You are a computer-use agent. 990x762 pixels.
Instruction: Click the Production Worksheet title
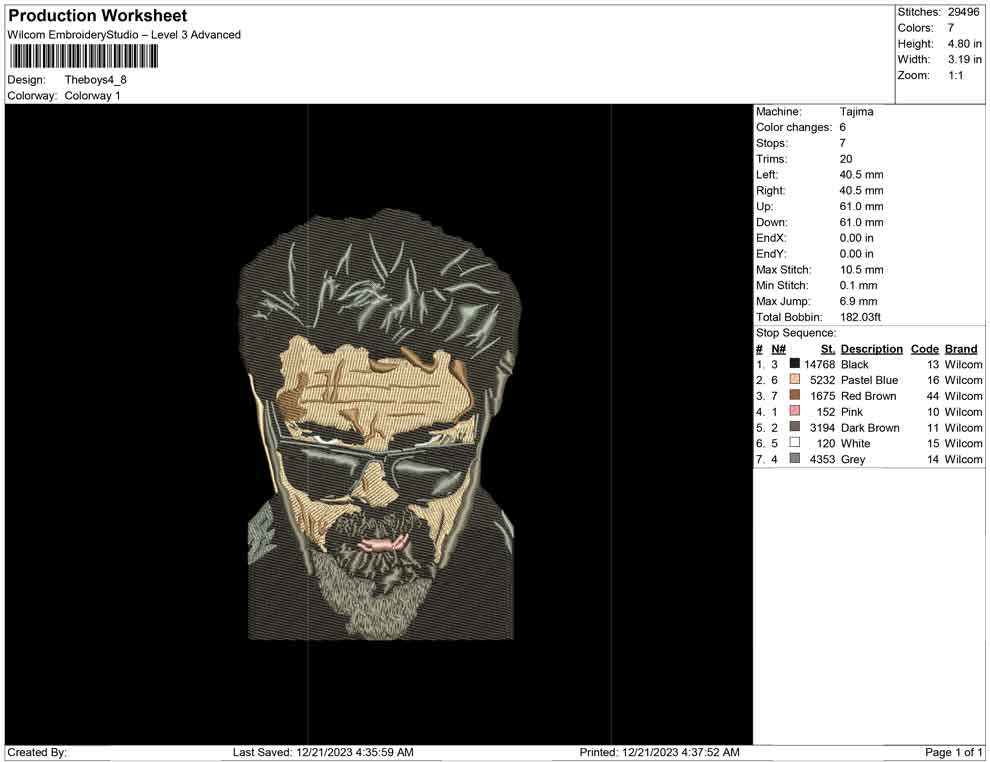[98, 16]
